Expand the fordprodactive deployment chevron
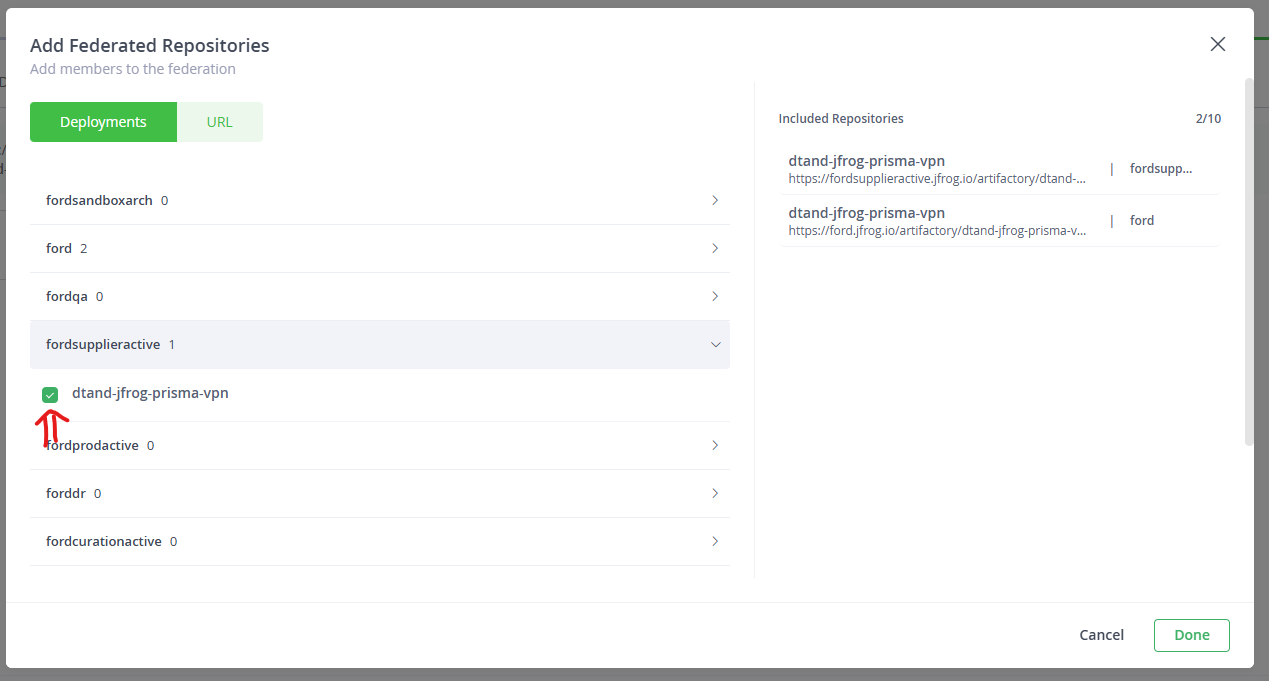 (715, 445)
